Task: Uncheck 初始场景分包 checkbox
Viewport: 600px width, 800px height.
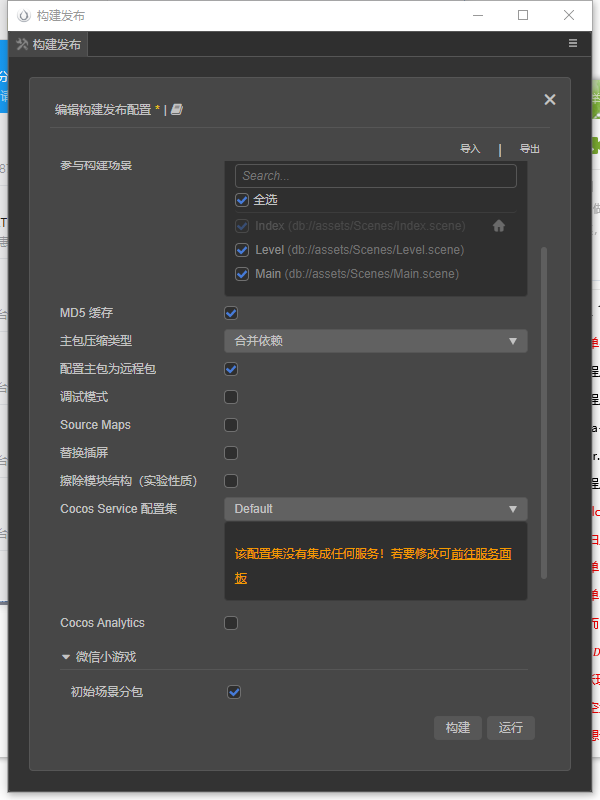Action: (234, 692)
